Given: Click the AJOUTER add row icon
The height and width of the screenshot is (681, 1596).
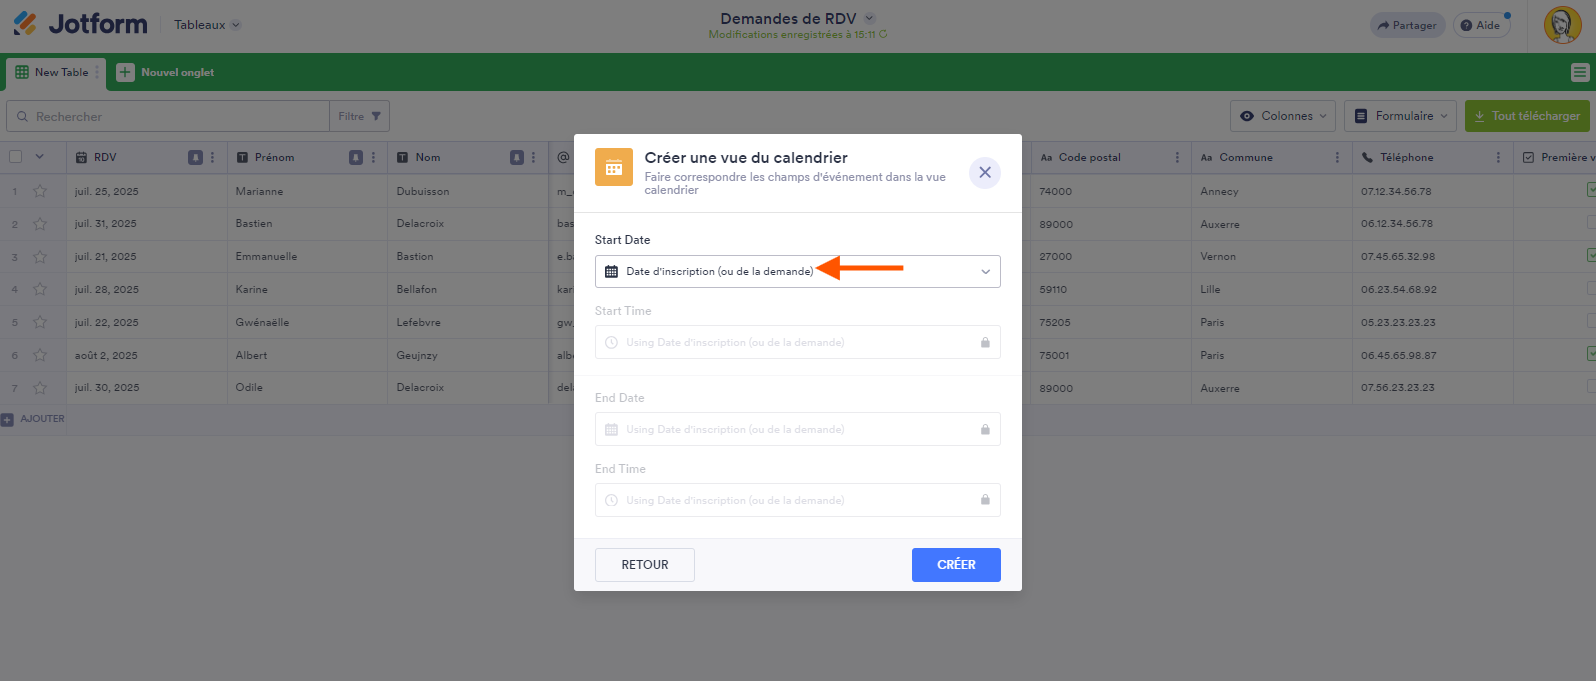Looking at the screenshot, I should 8,419.
